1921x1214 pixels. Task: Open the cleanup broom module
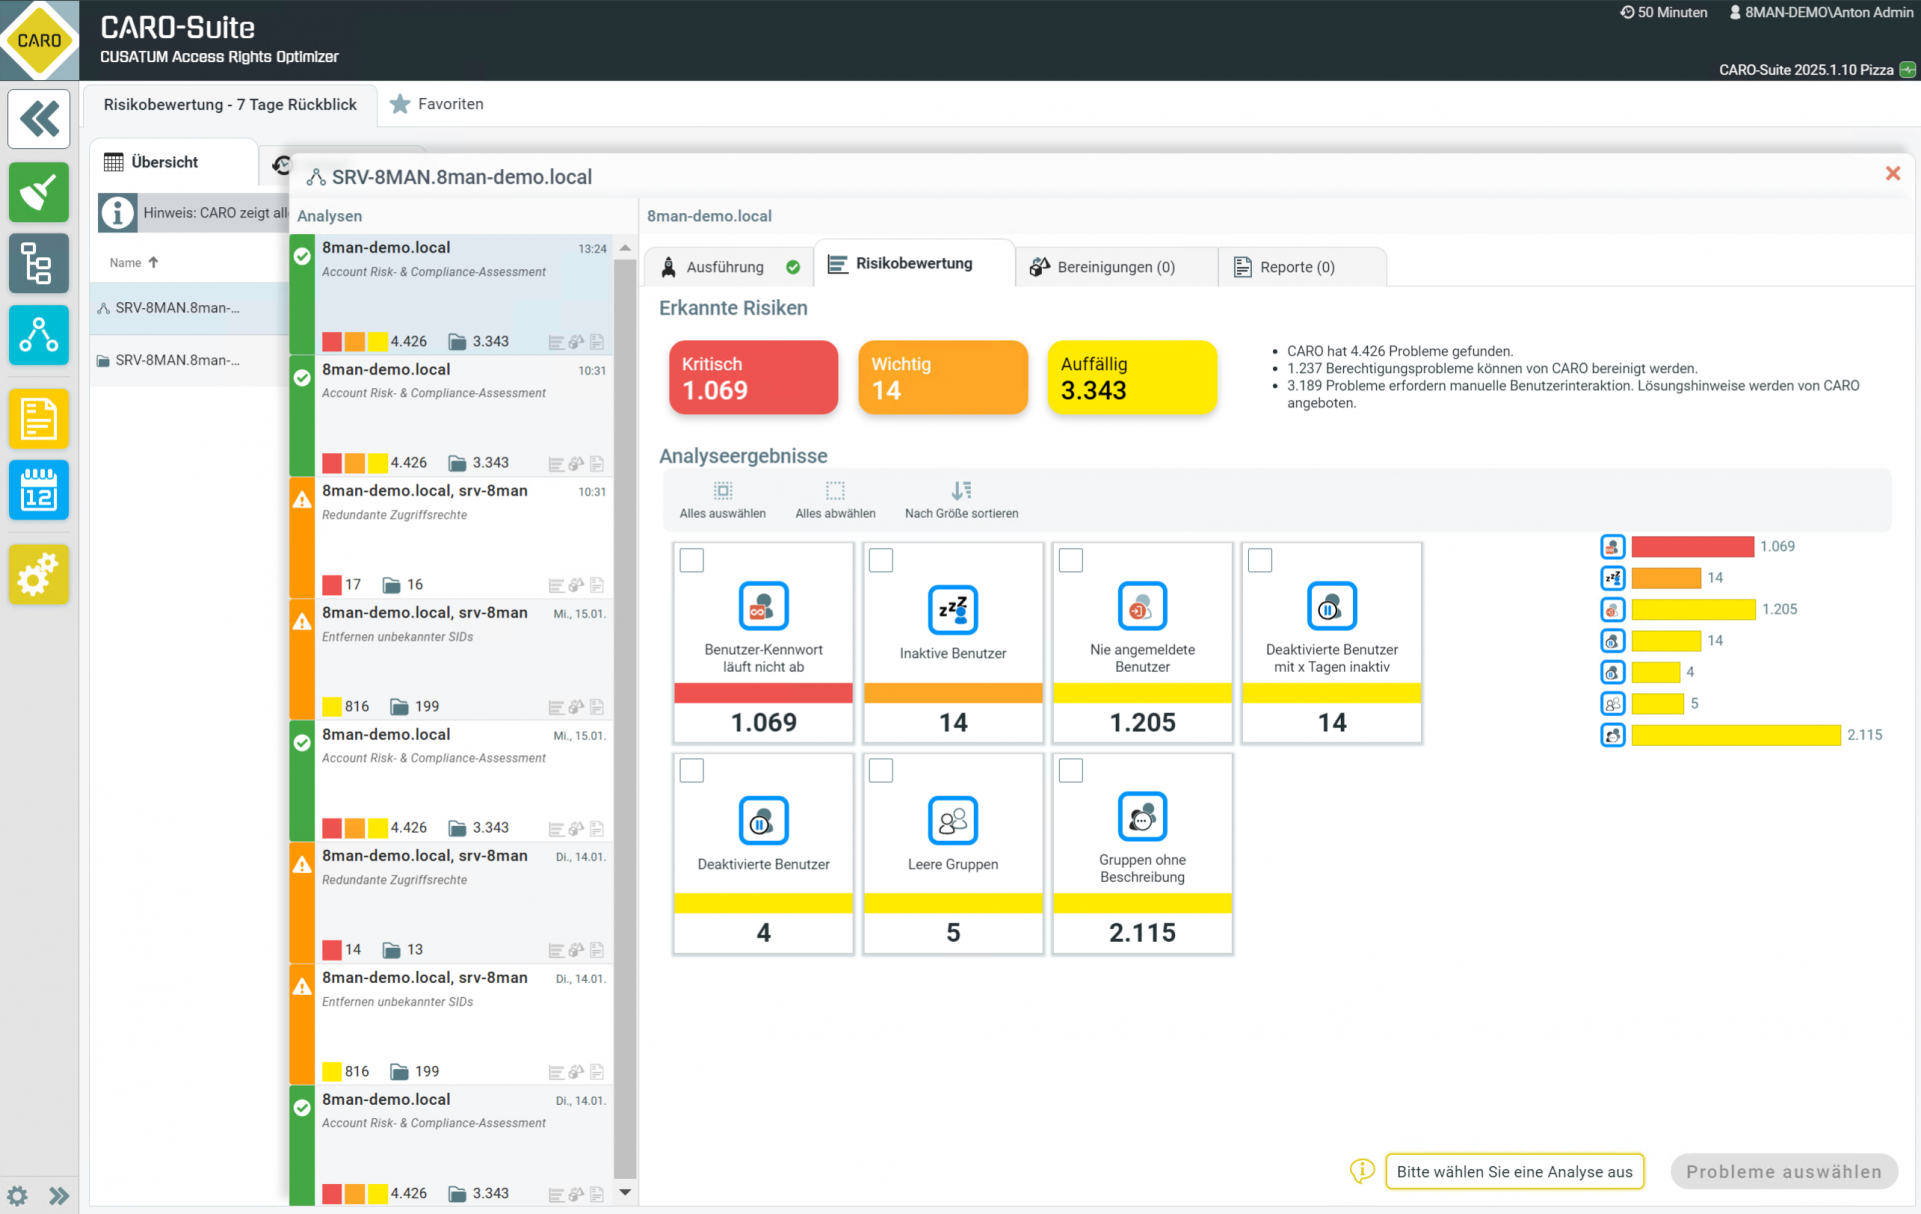[x=39, y=192]
